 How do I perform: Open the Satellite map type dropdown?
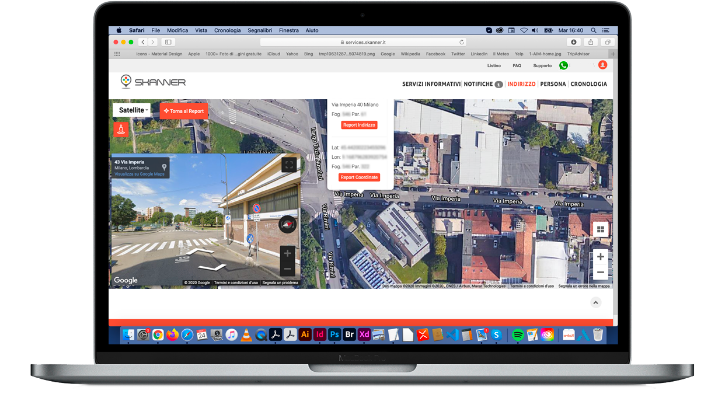(132, 110)
